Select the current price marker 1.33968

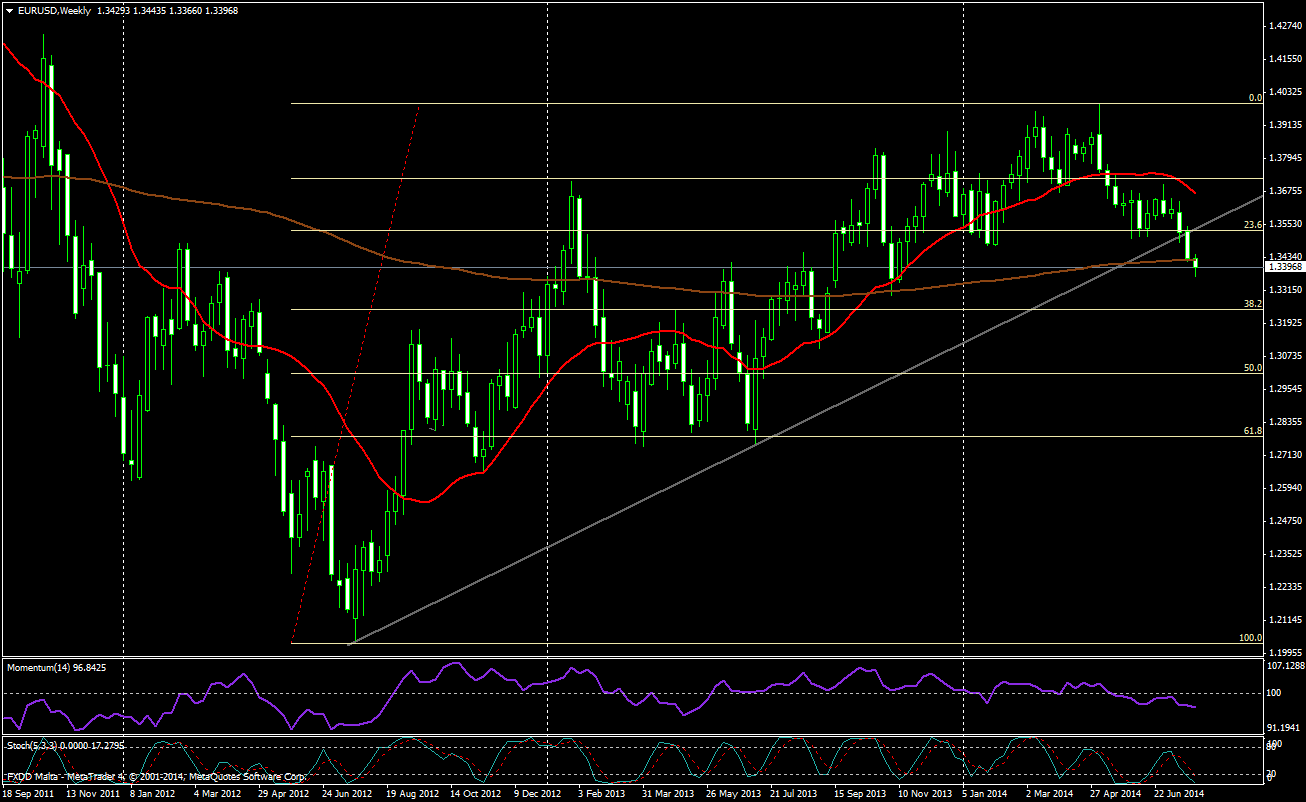[x=1283, y=267]
